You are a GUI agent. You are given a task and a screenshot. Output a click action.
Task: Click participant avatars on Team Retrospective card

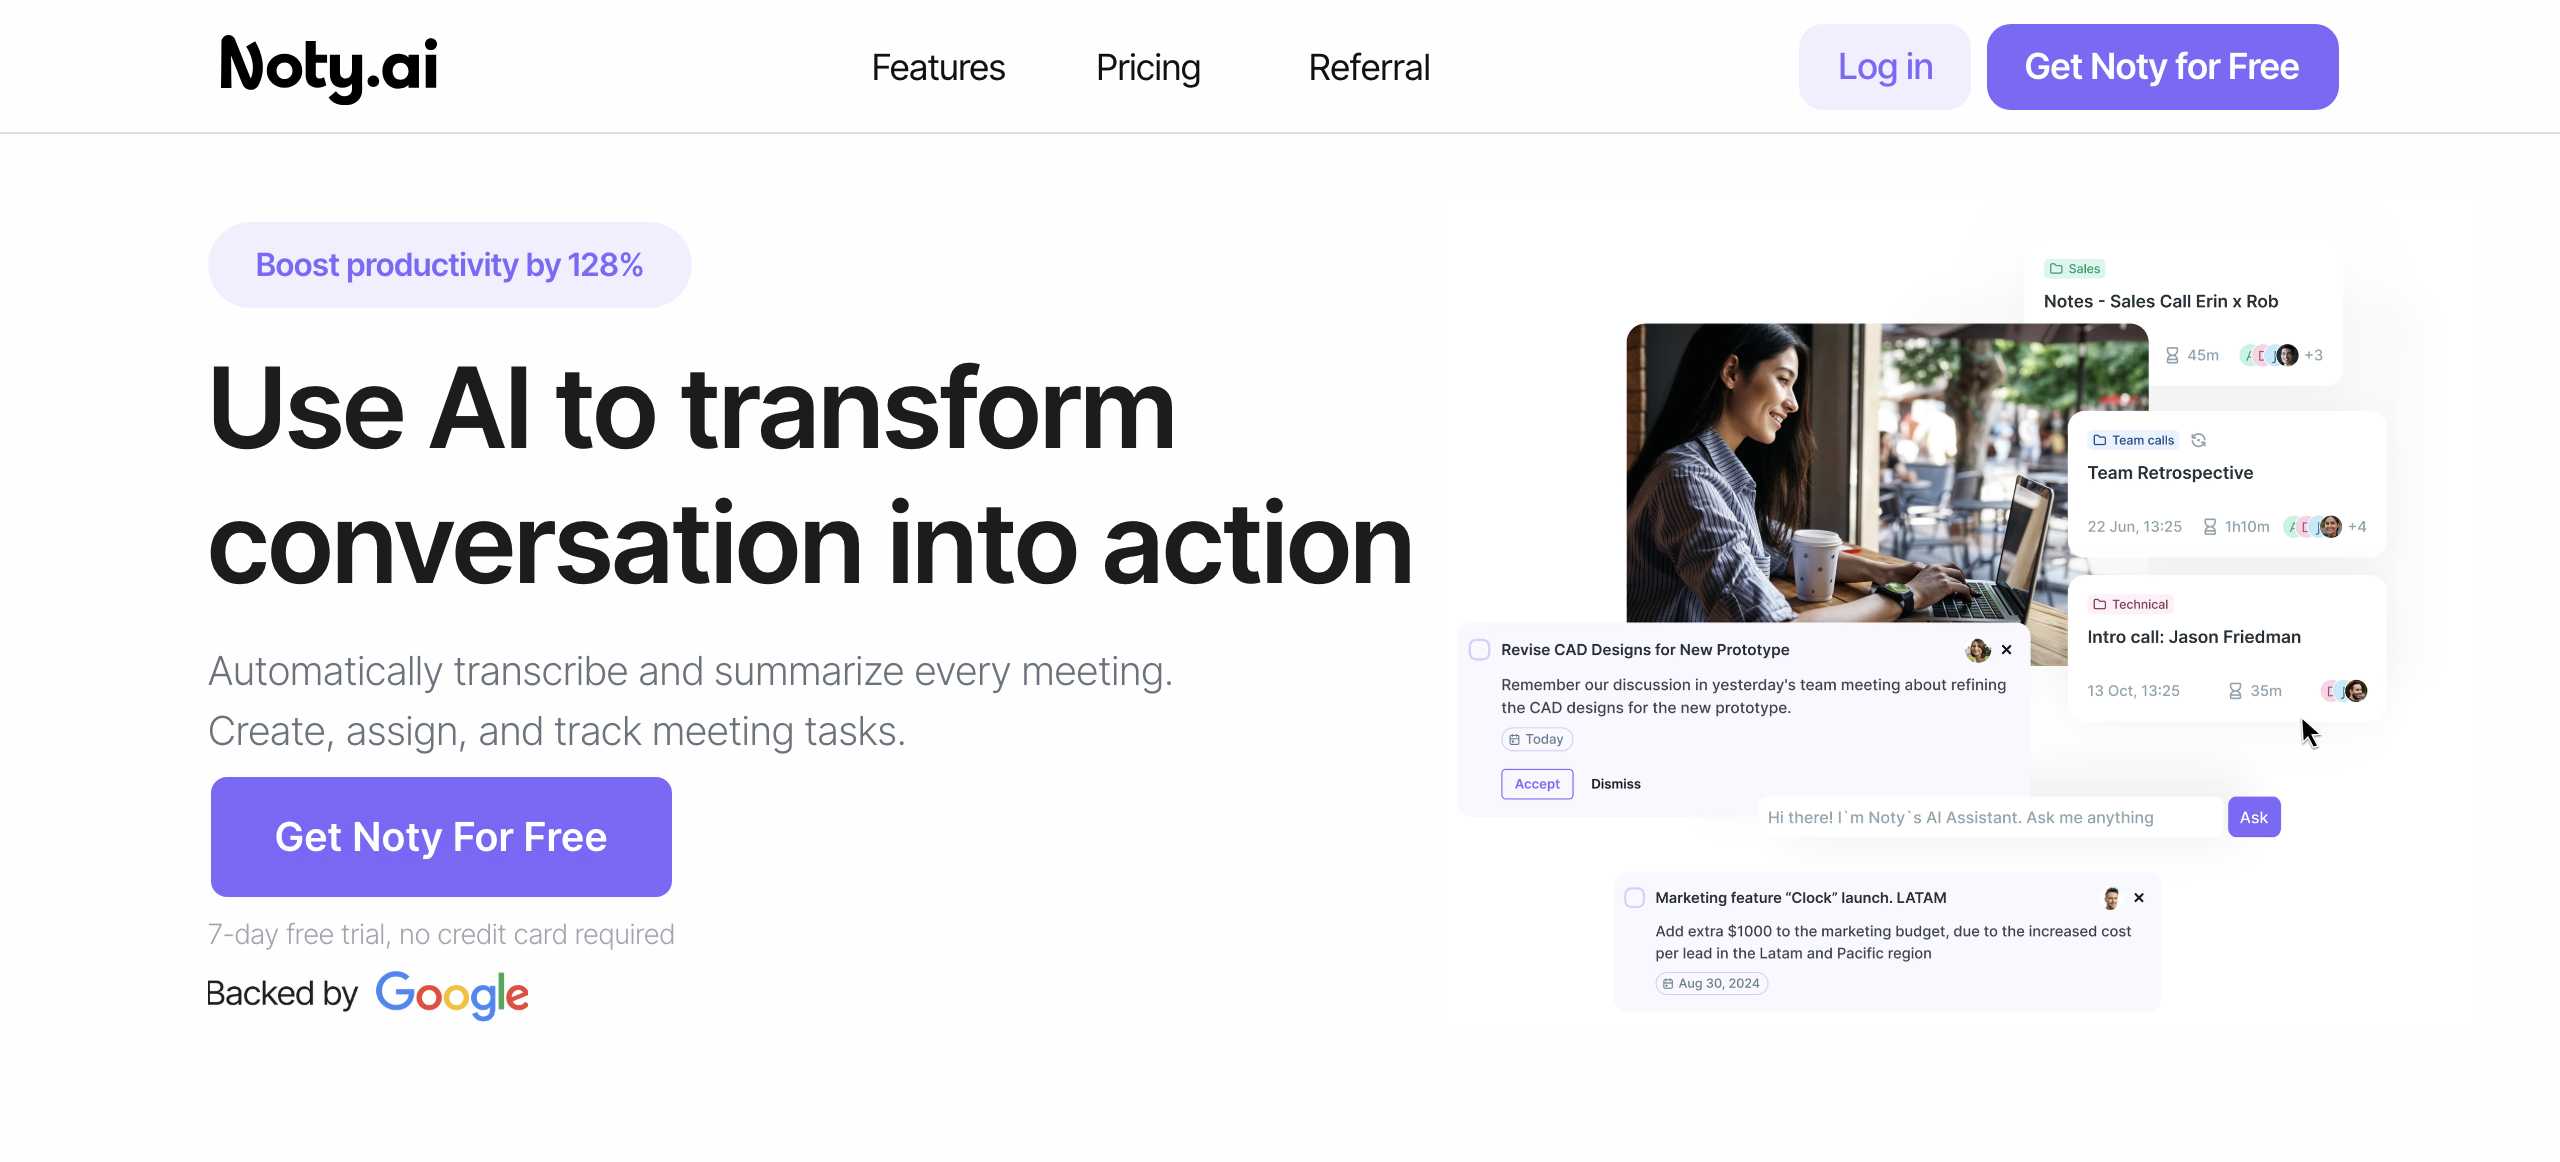coord(2312,527)
